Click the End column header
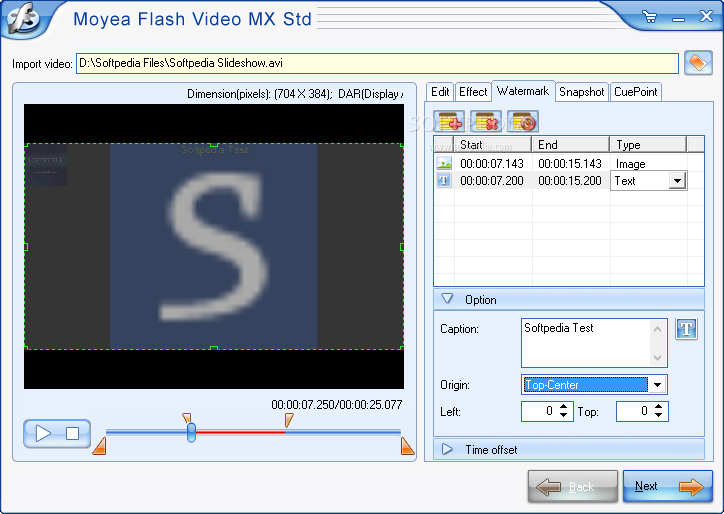The width and height of the screenshot is (724, 514). 571,144
